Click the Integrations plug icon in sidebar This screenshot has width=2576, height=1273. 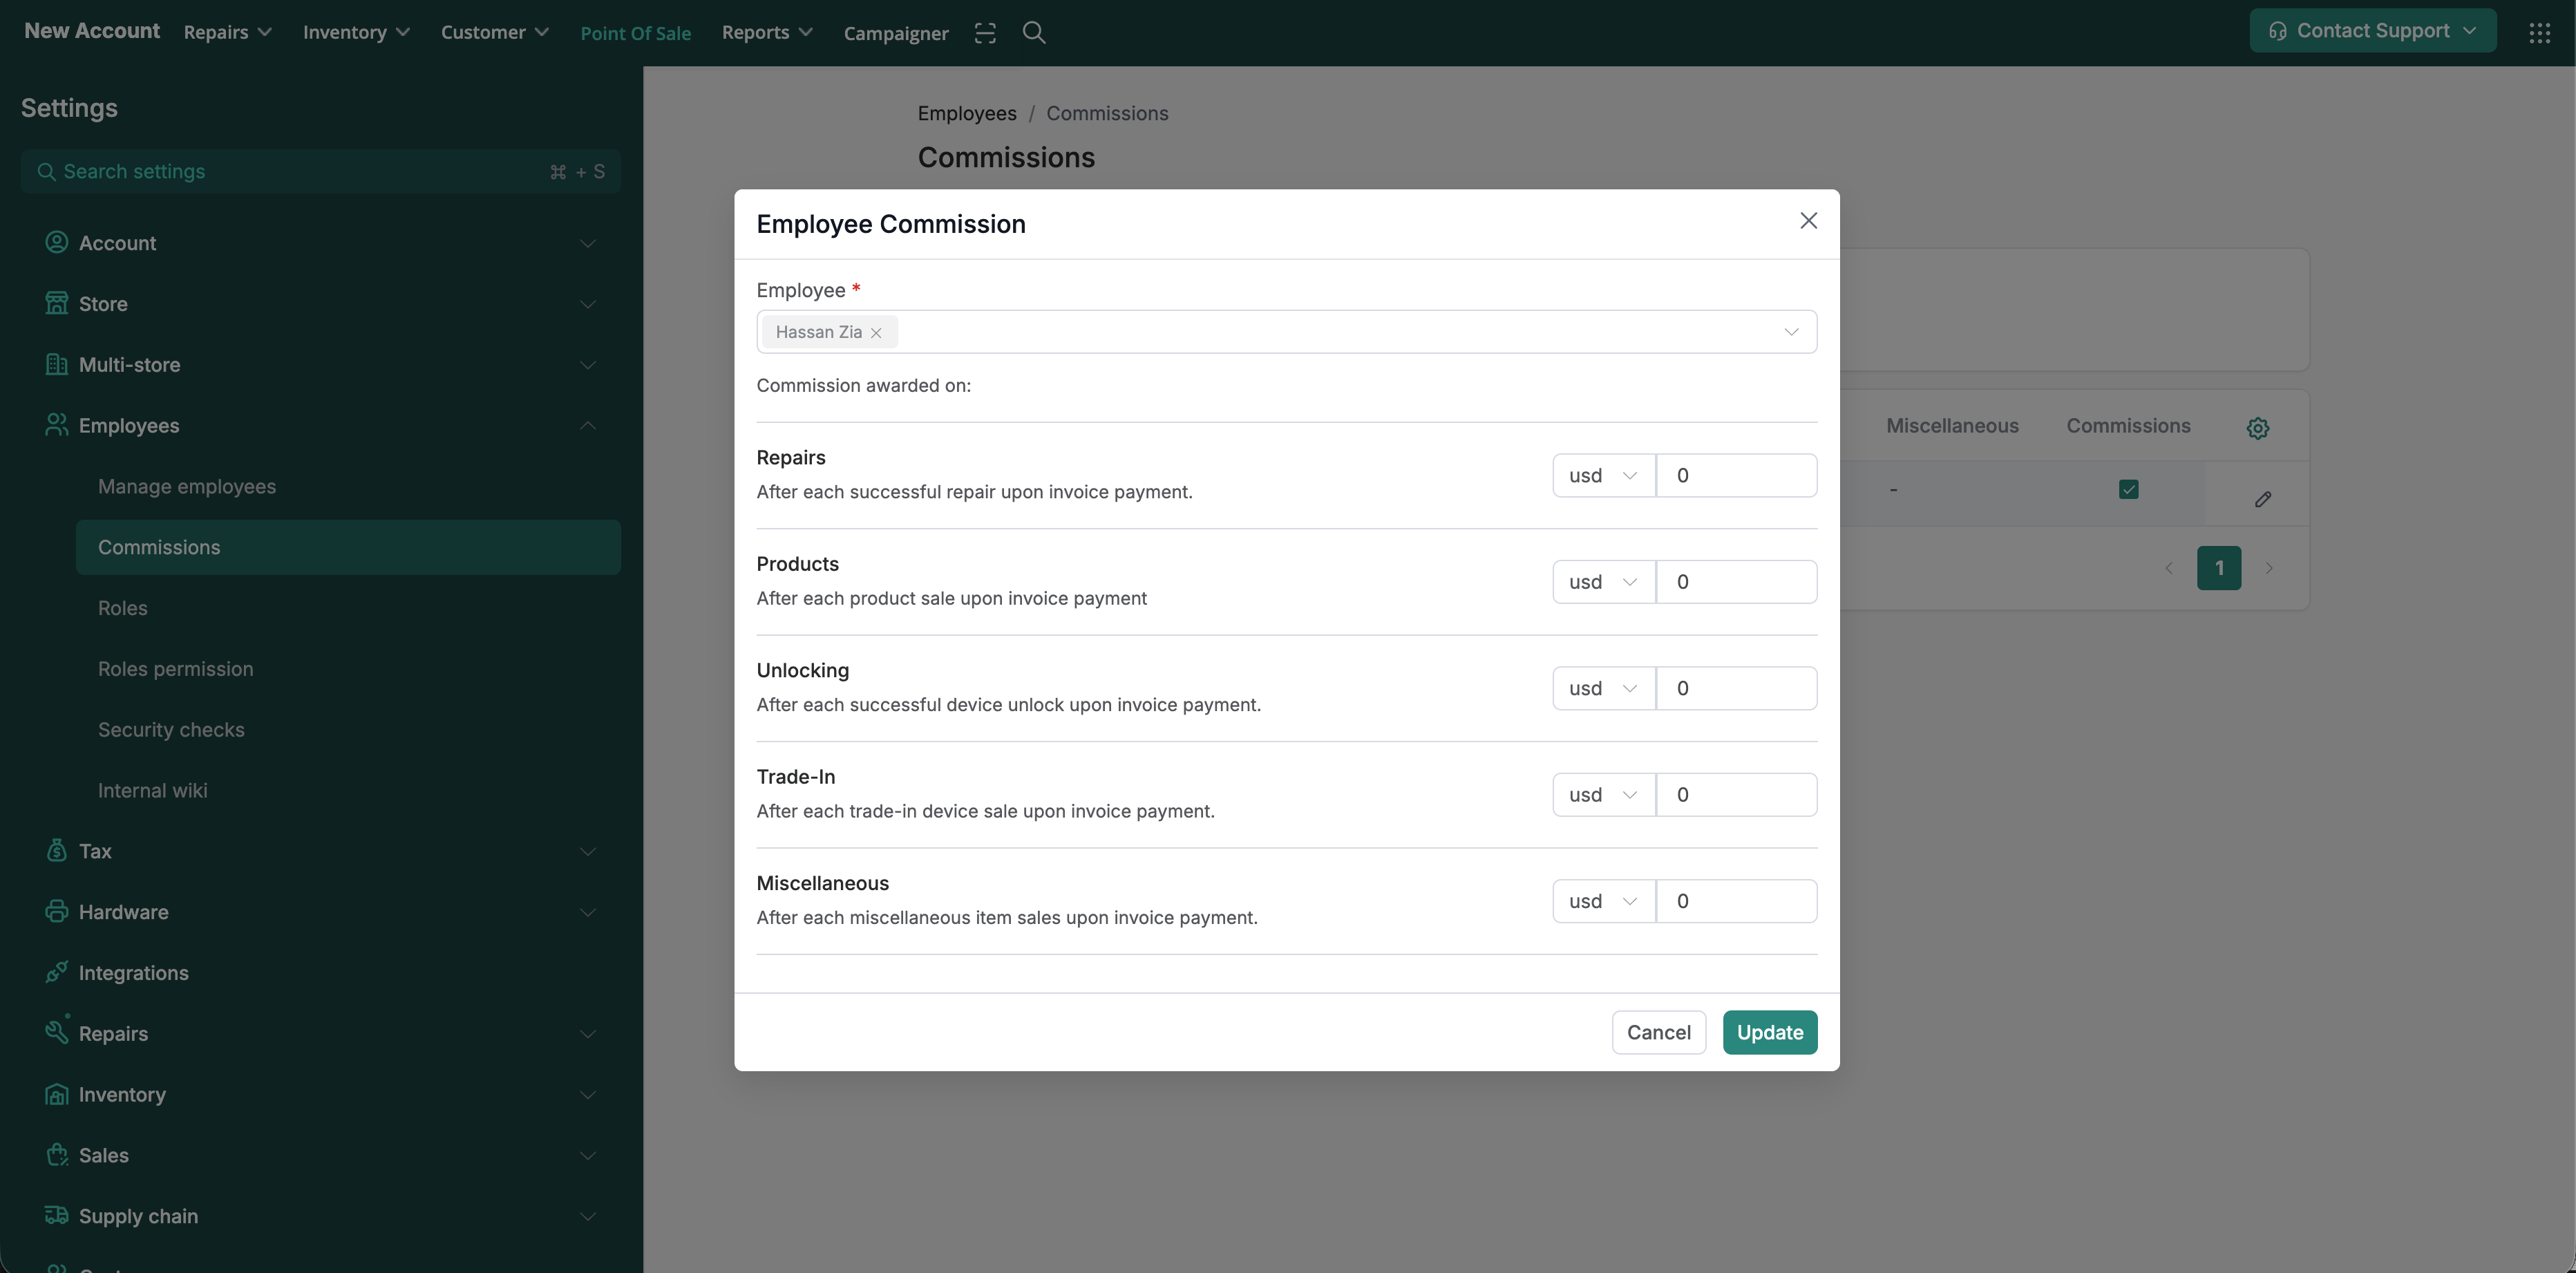[x=57, y=972]
